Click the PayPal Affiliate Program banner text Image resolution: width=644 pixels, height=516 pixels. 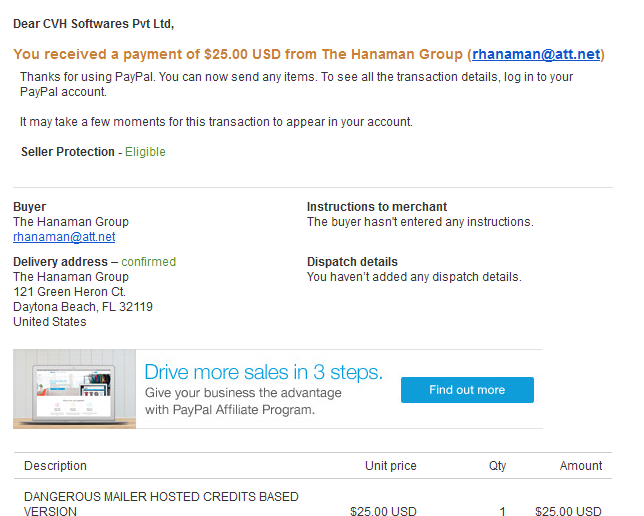[x=243, y=401]
